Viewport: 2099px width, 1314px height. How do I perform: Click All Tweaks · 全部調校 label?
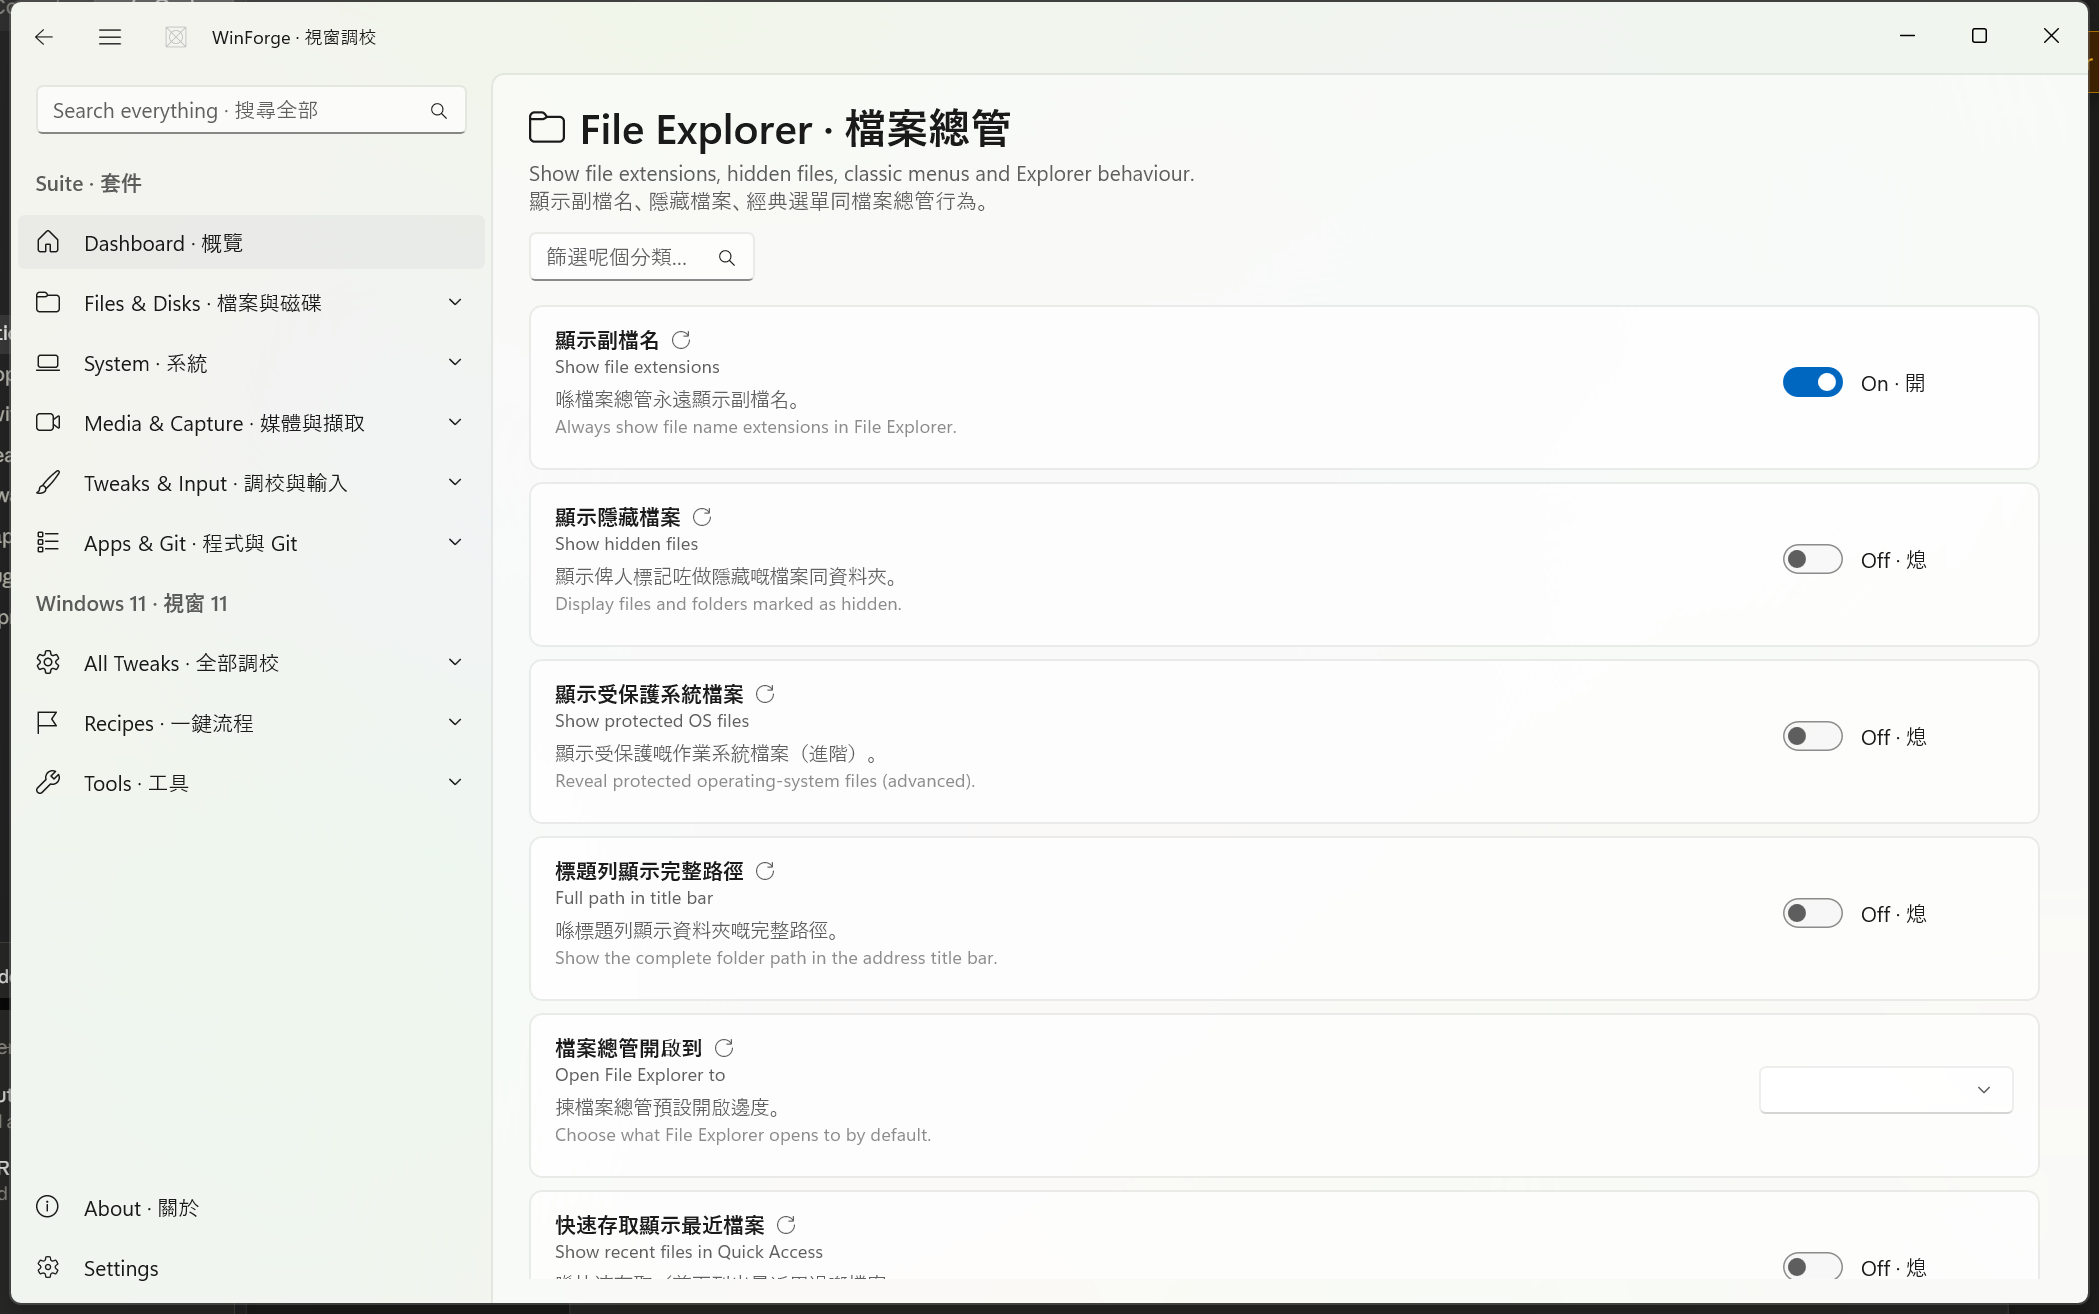[x=181, y=663]
